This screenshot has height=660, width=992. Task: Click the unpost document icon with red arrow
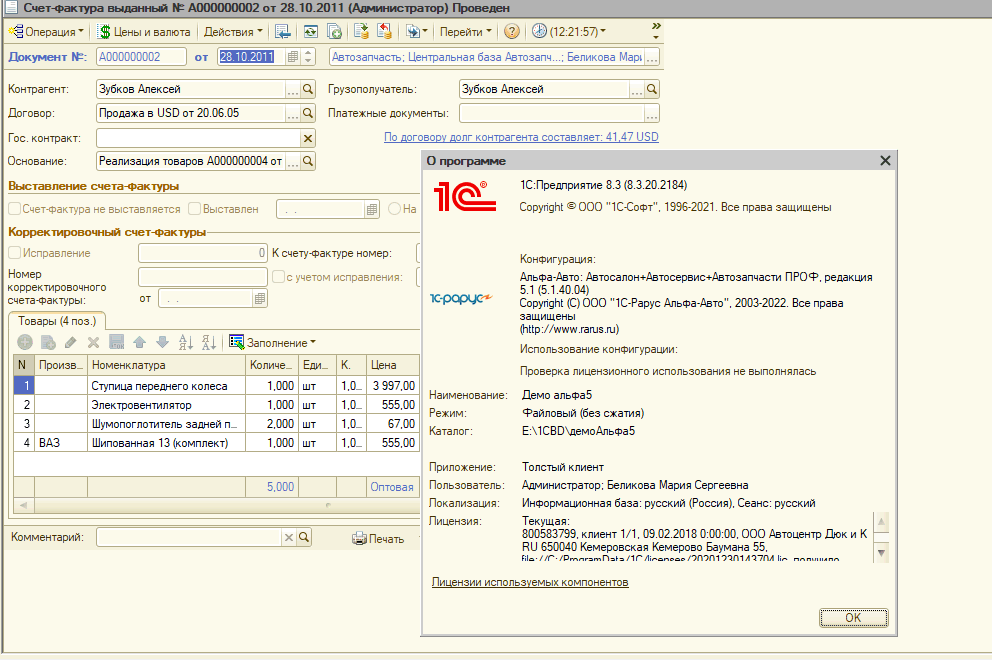(x=384, y=32)
